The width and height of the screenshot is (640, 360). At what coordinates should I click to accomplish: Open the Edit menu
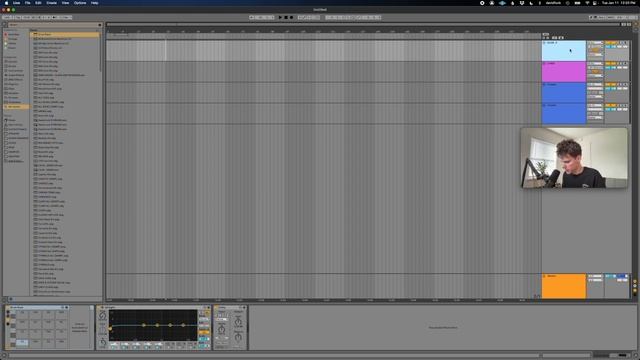38,3
